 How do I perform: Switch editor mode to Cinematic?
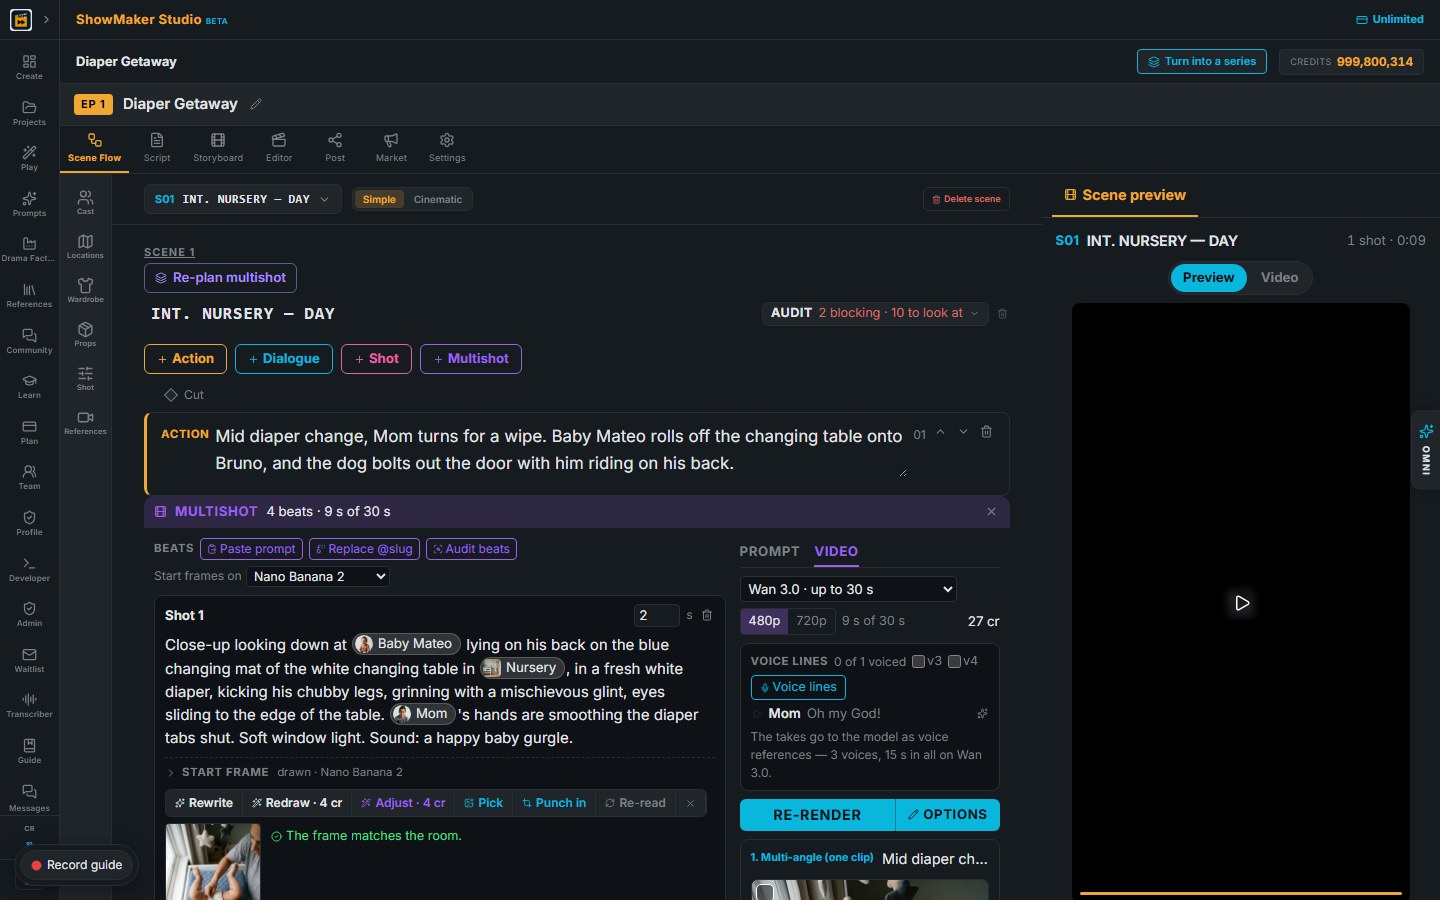[x=438, y=199]
